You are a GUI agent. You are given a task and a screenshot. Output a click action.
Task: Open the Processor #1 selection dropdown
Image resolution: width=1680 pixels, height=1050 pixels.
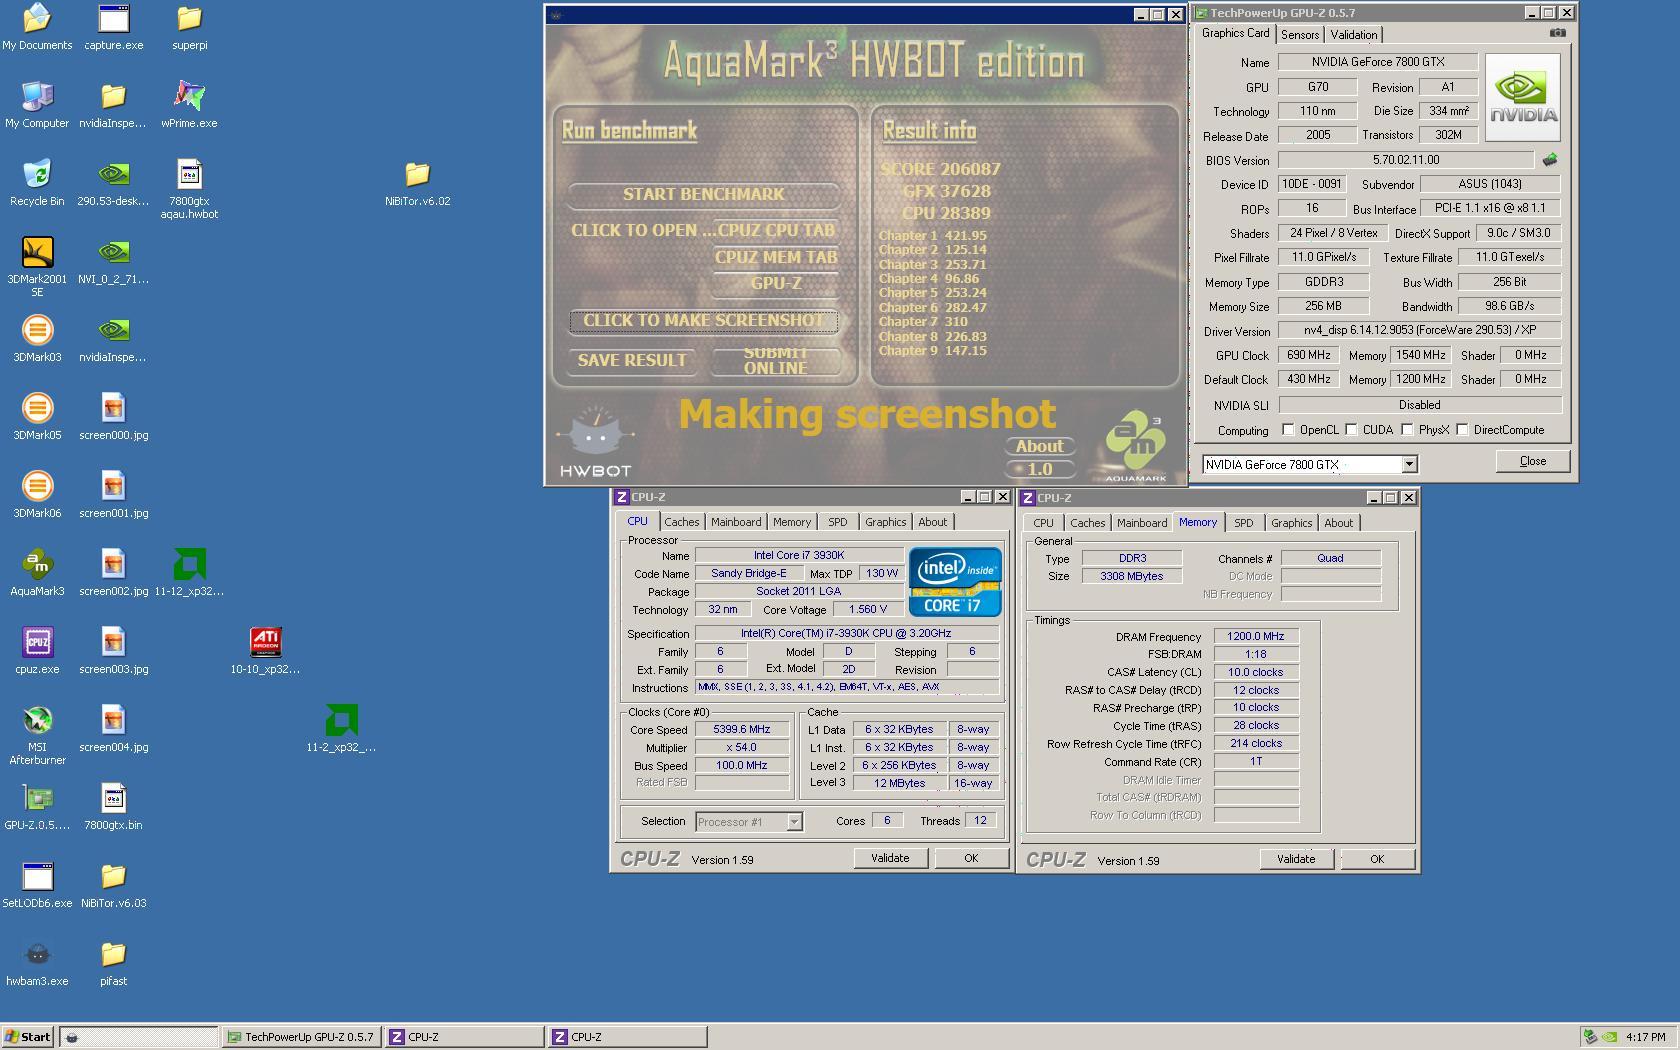click(x=794, y=822)
